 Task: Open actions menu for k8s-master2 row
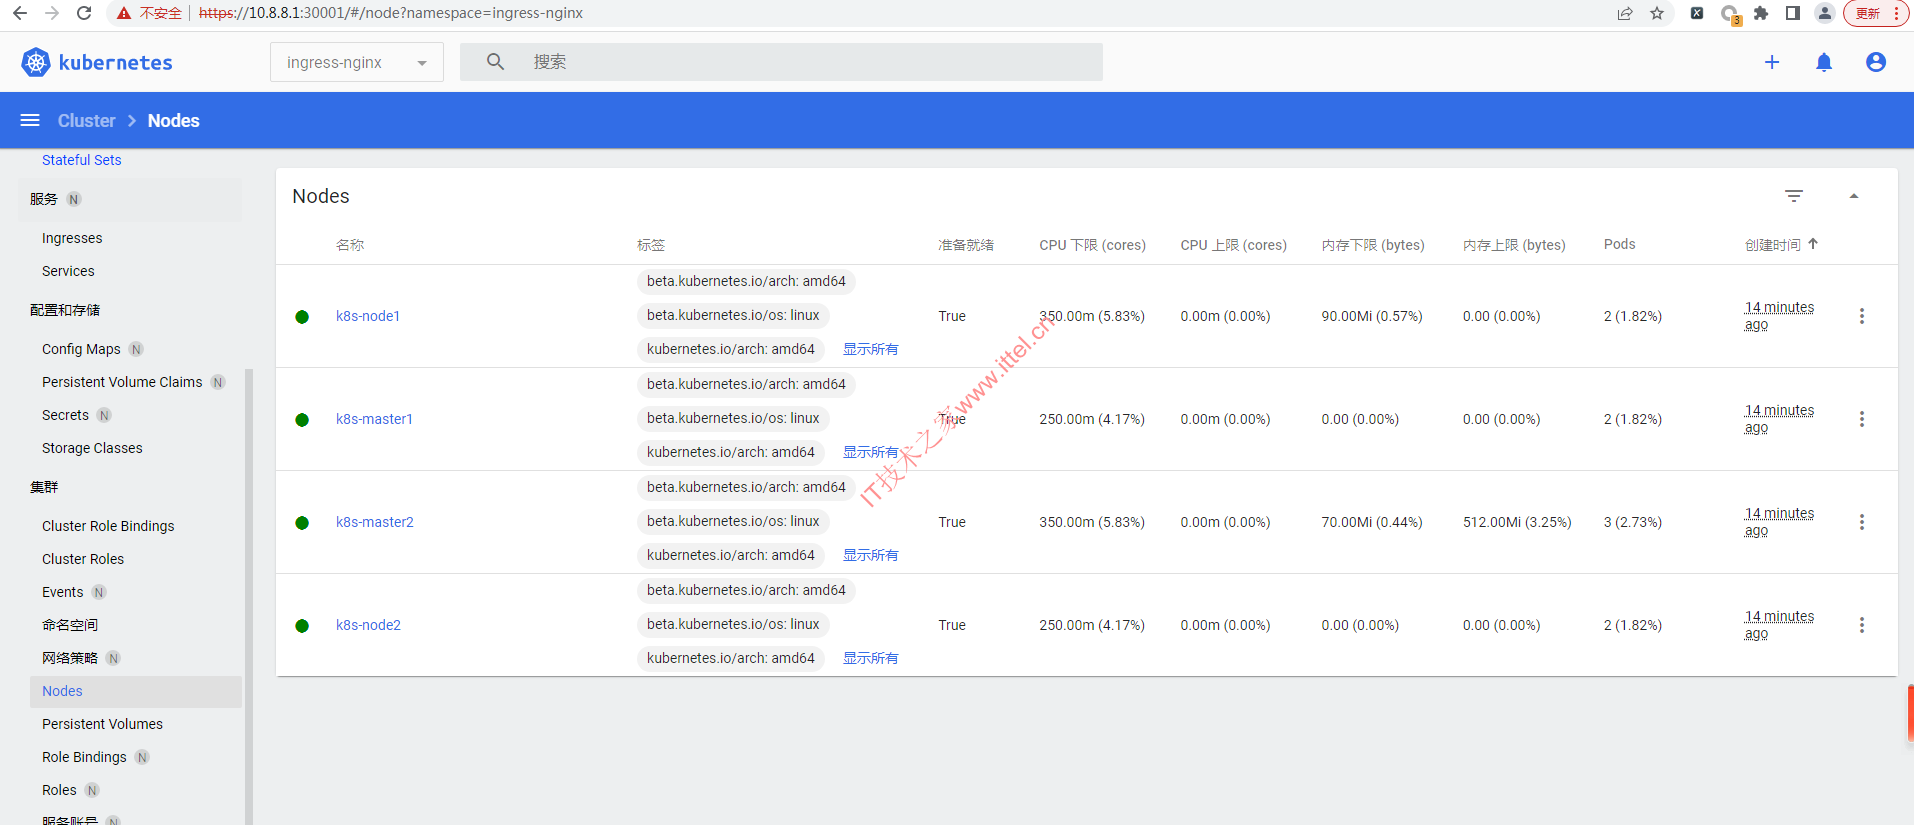click(1861, 522)
